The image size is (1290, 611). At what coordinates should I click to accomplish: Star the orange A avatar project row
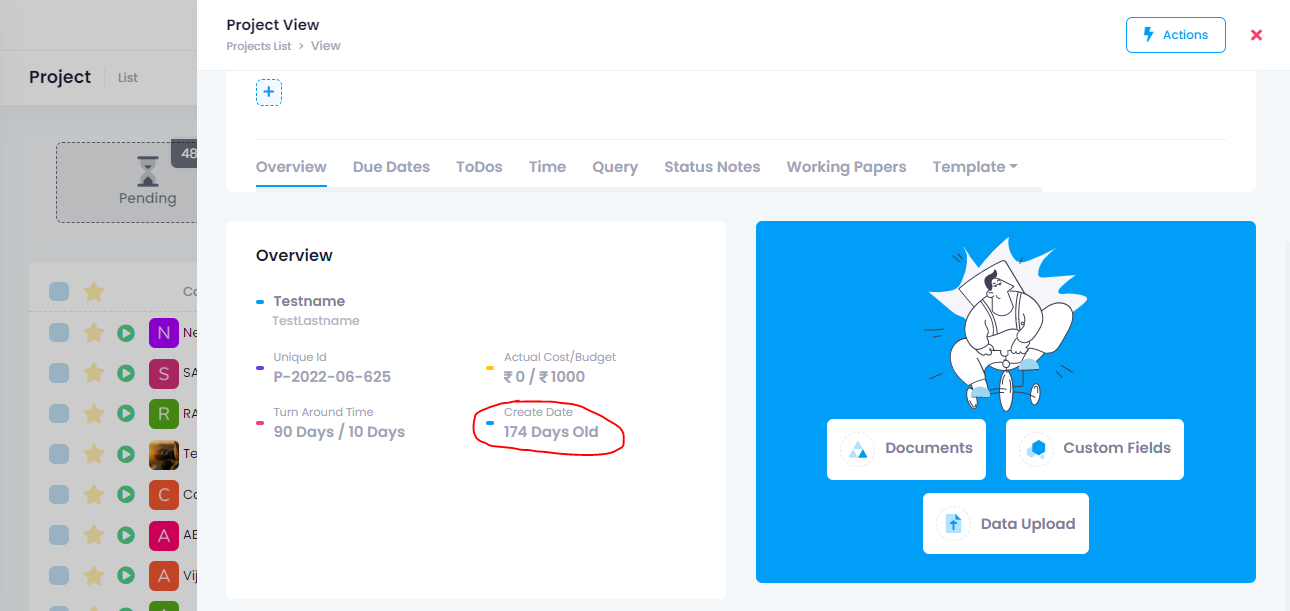(93, 576)
